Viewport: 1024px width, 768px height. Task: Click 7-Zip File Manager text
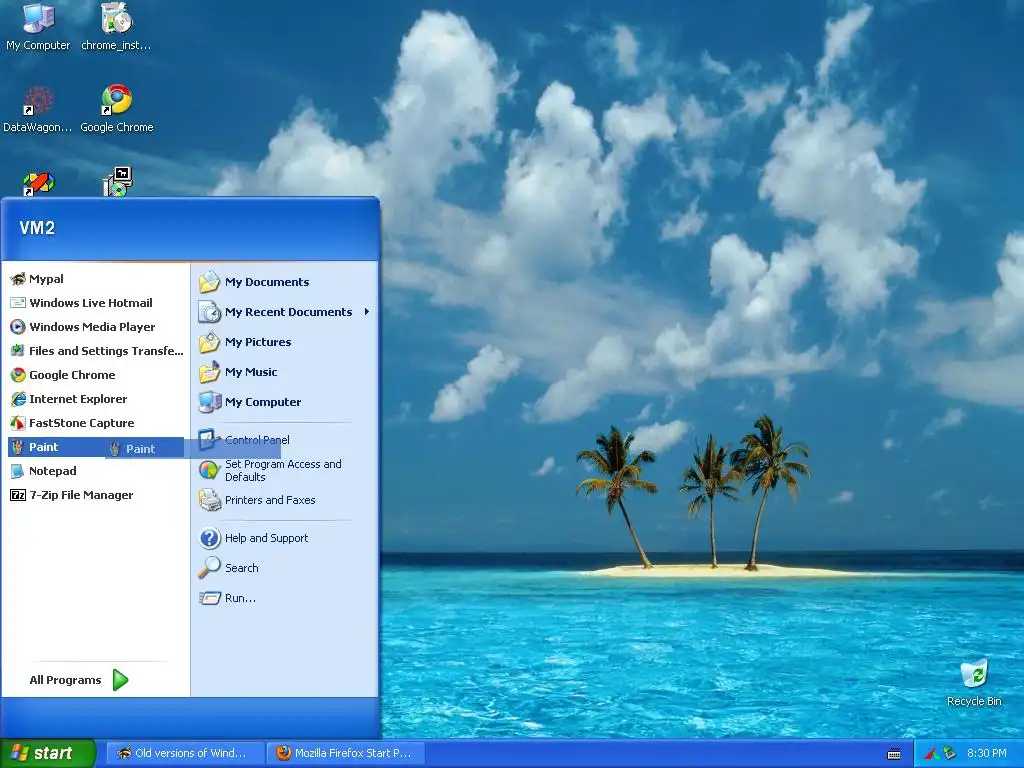coord(81,495)
